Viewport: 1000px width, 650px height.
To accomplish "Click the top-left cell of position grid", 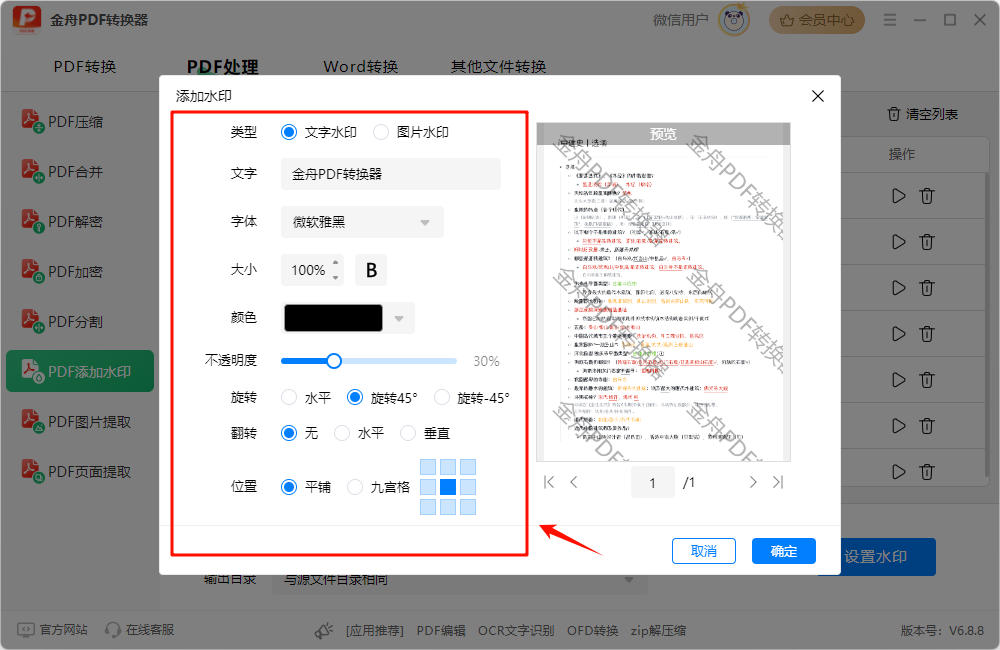I will (428, 467).
